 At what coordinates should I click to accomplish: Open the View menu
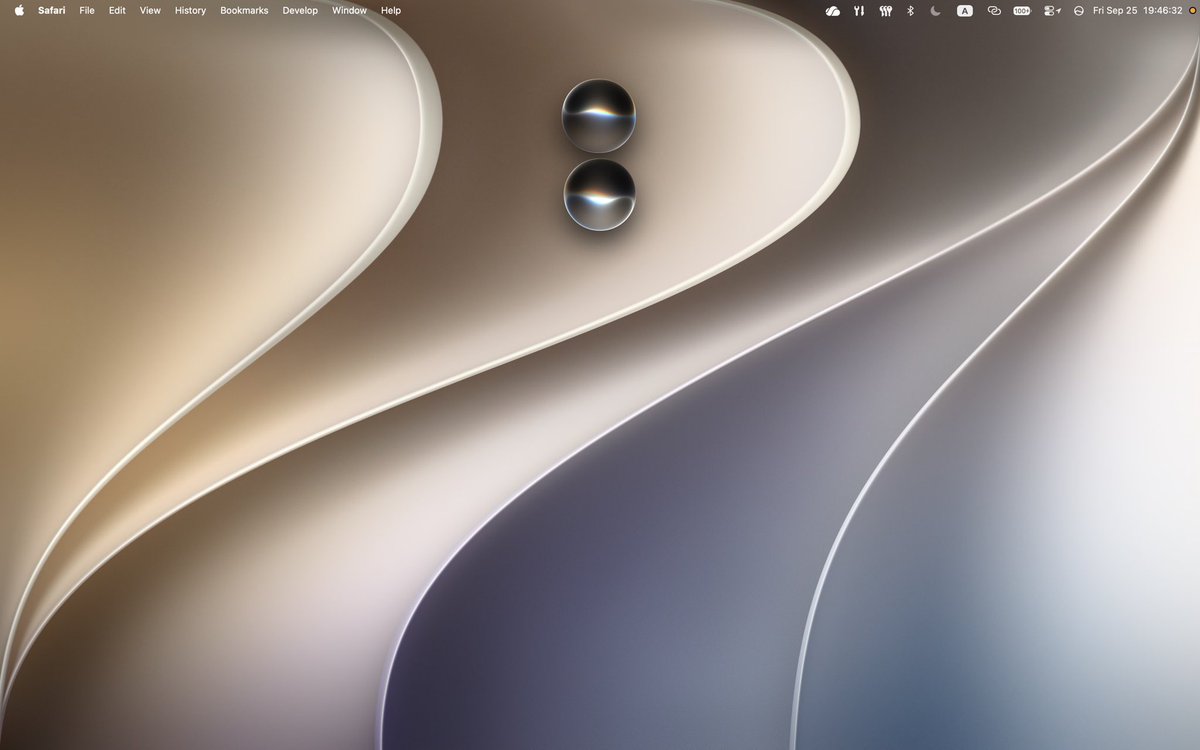pos(150,10)
